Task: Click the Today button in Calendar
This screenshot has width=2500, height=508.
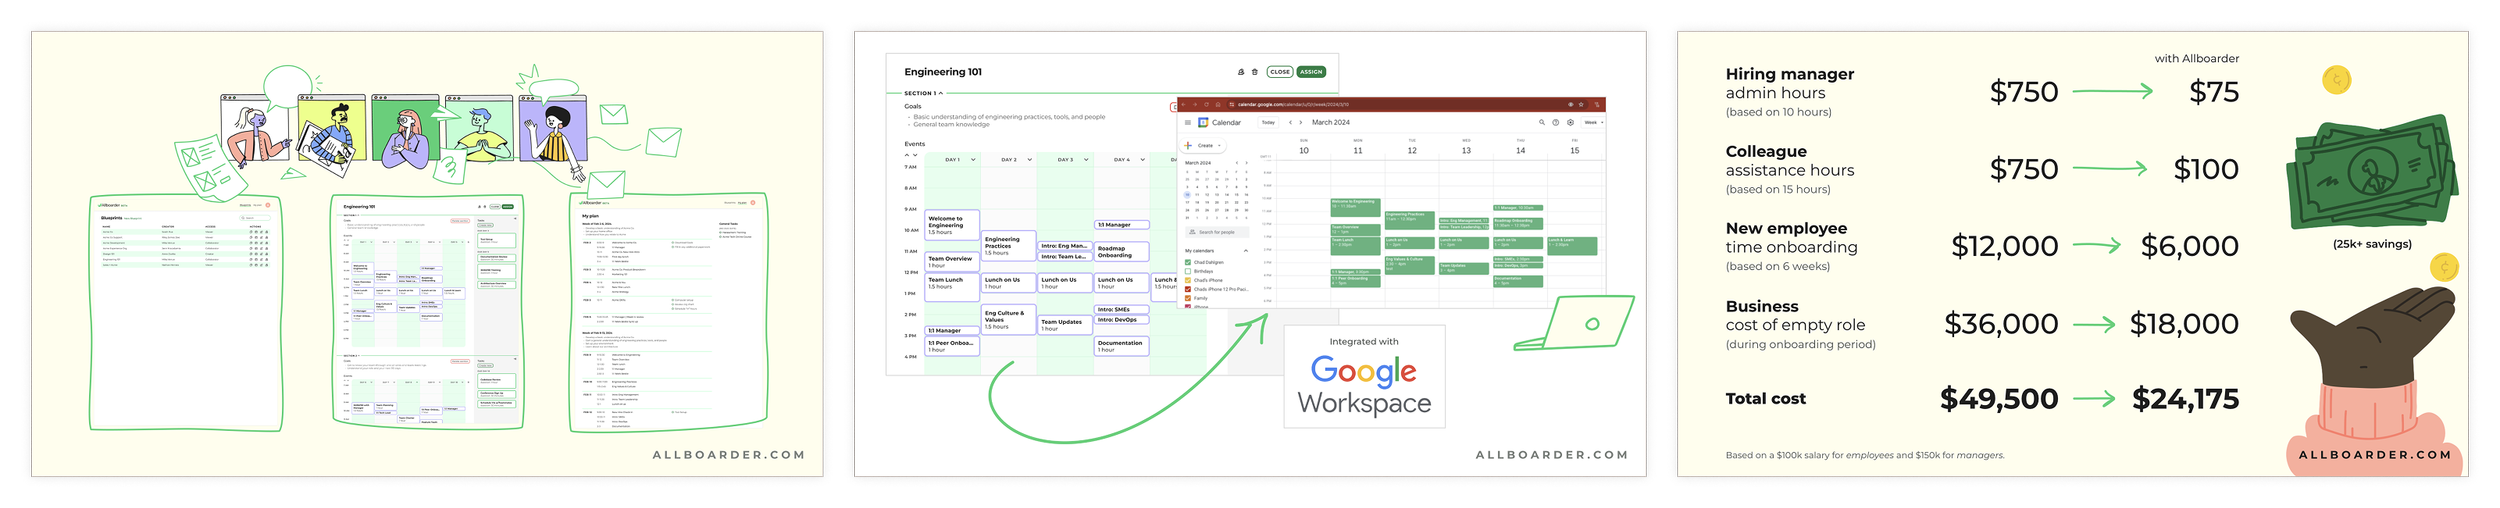Action: [x=1268, y=123]
